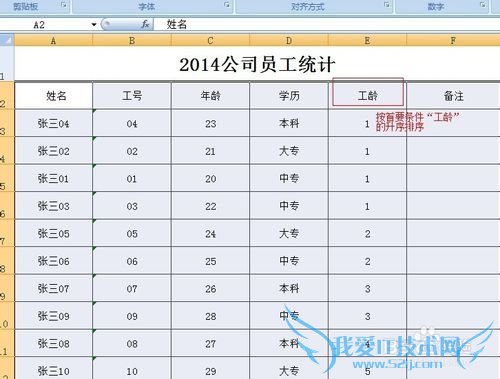Open the 字体 group dialog launcher
Viewport: 500px width, 379px height.
(x=227, y=5)
